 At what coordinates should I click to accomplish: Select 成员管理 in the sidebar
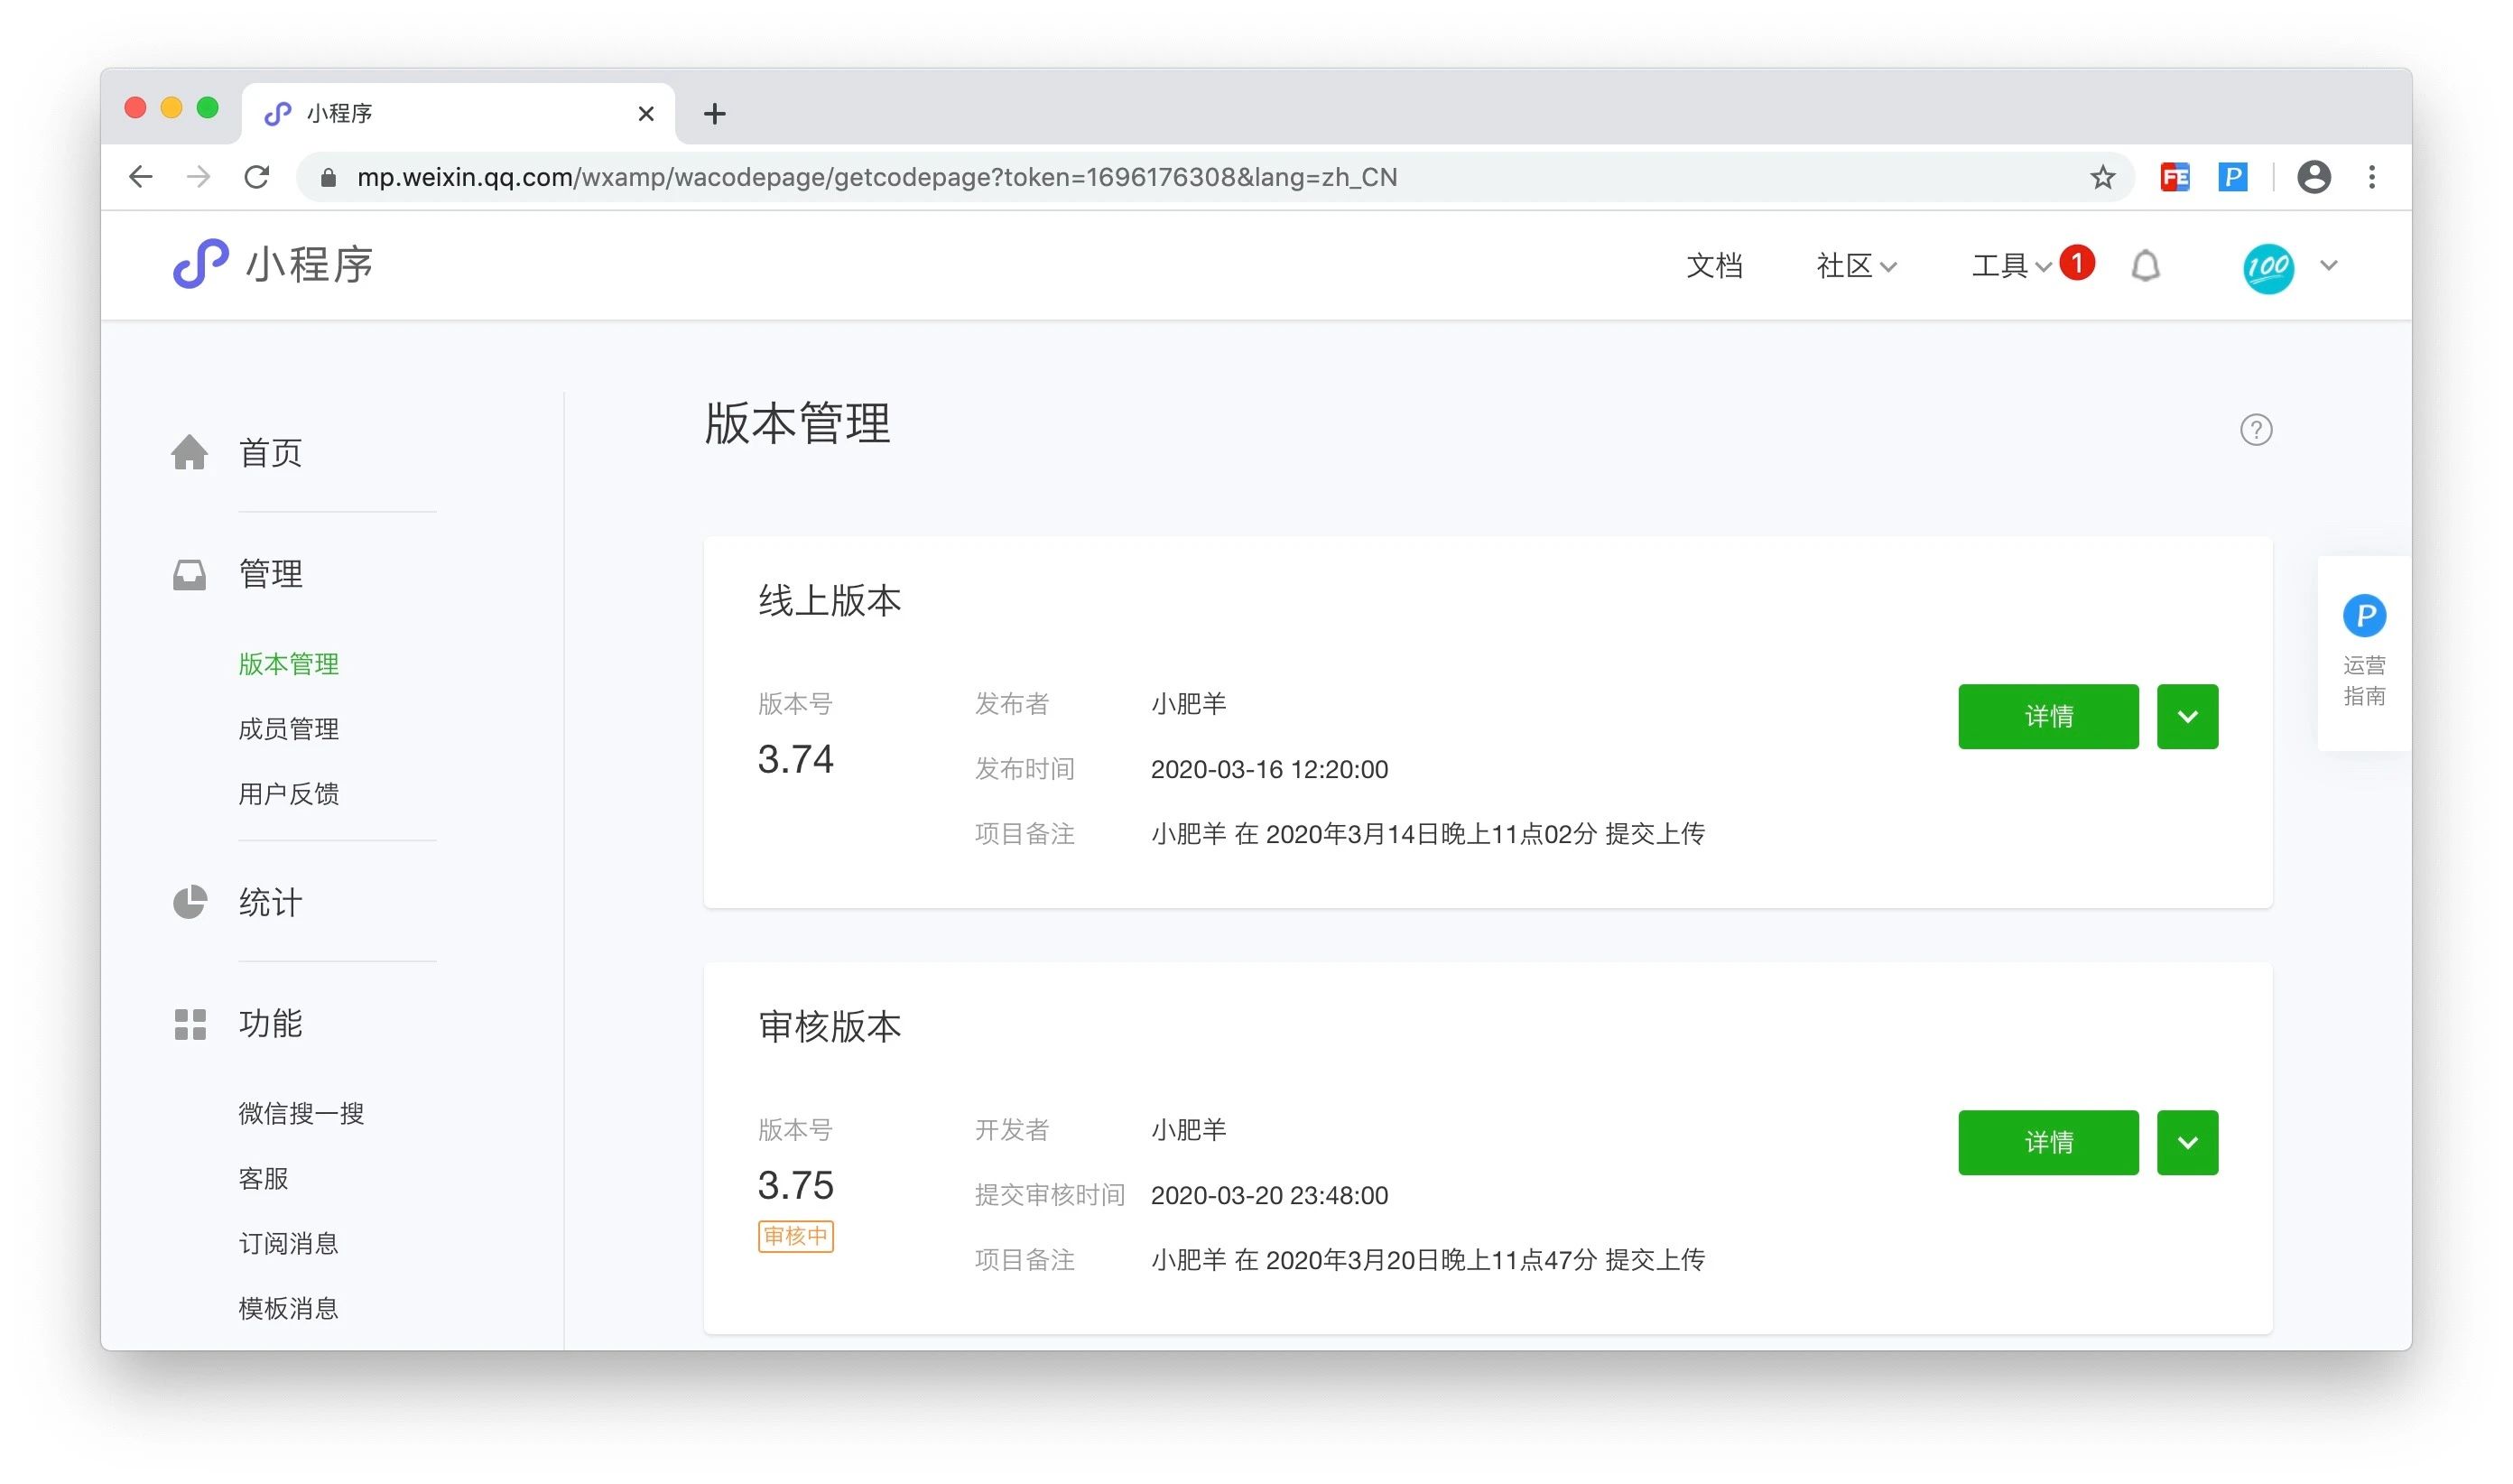tap(288, 729)
